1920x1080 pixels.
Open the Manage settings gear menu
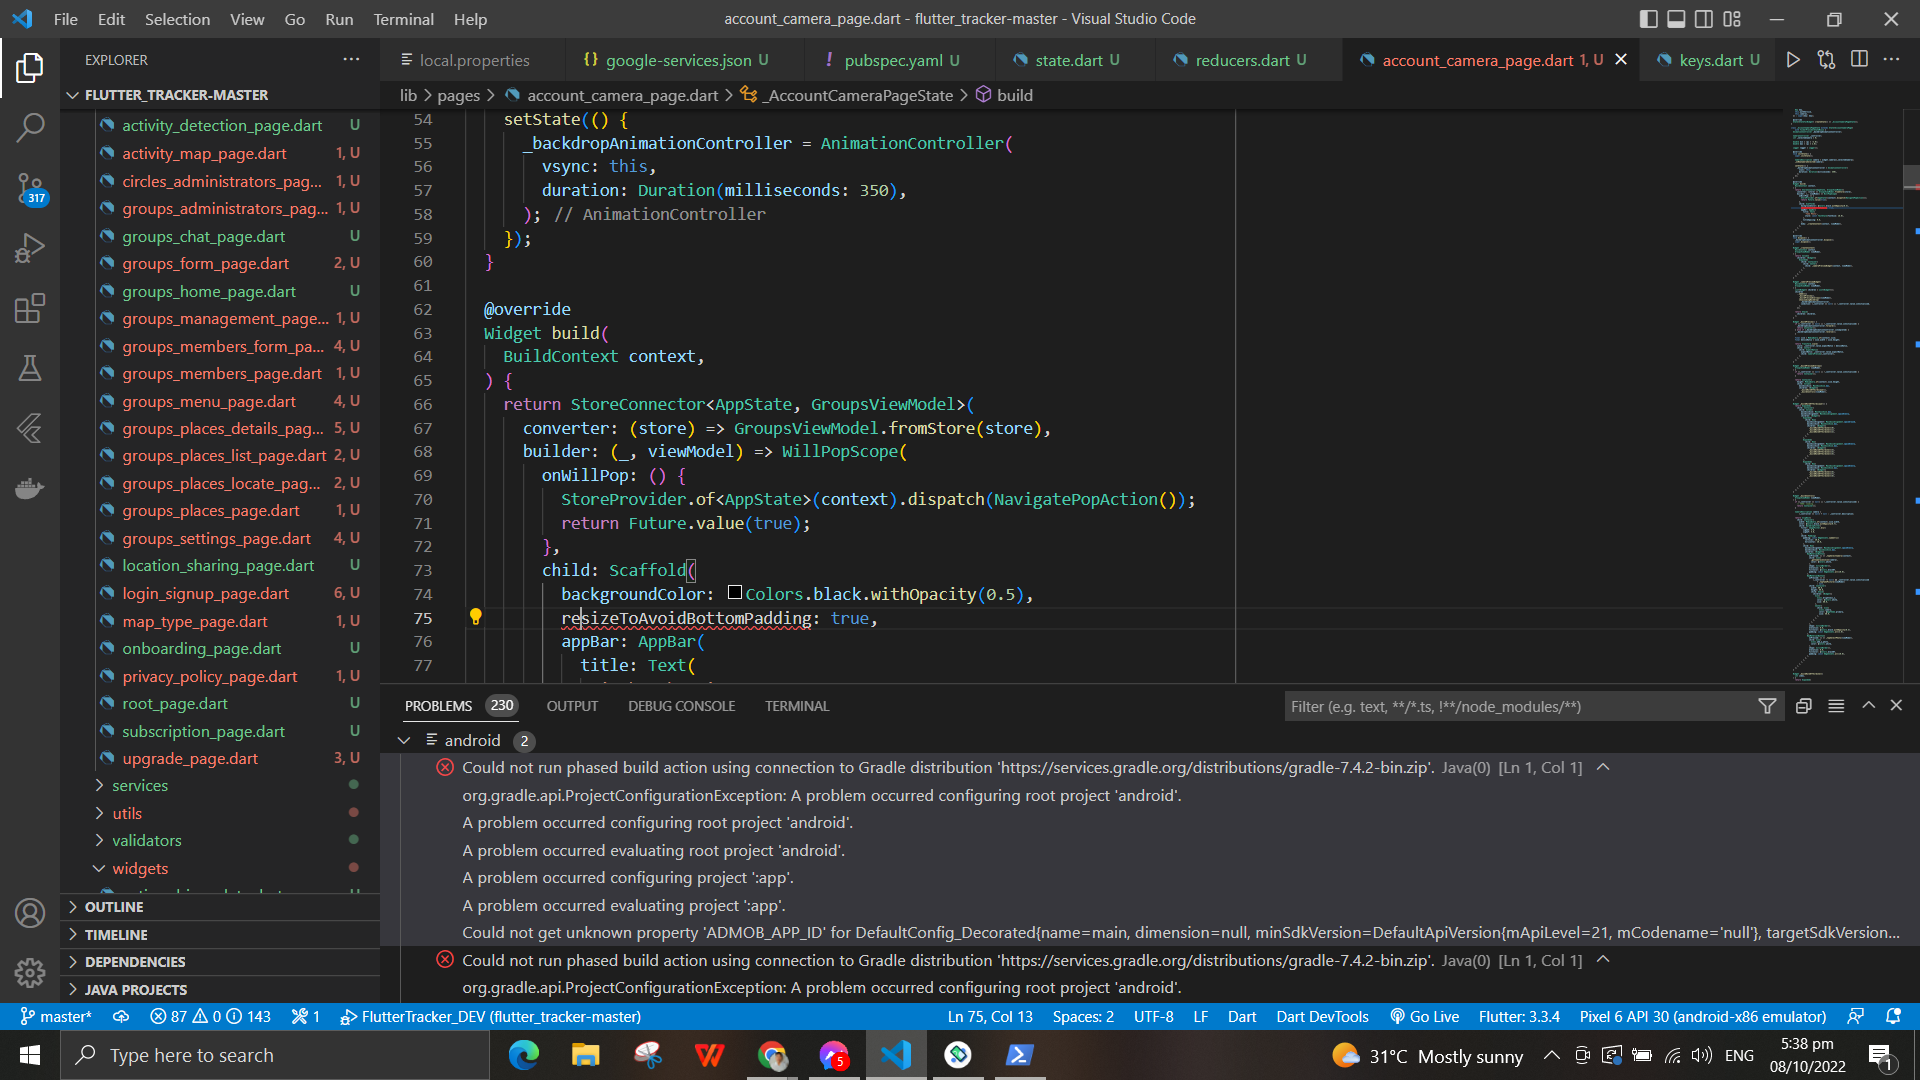coord(30,973)
